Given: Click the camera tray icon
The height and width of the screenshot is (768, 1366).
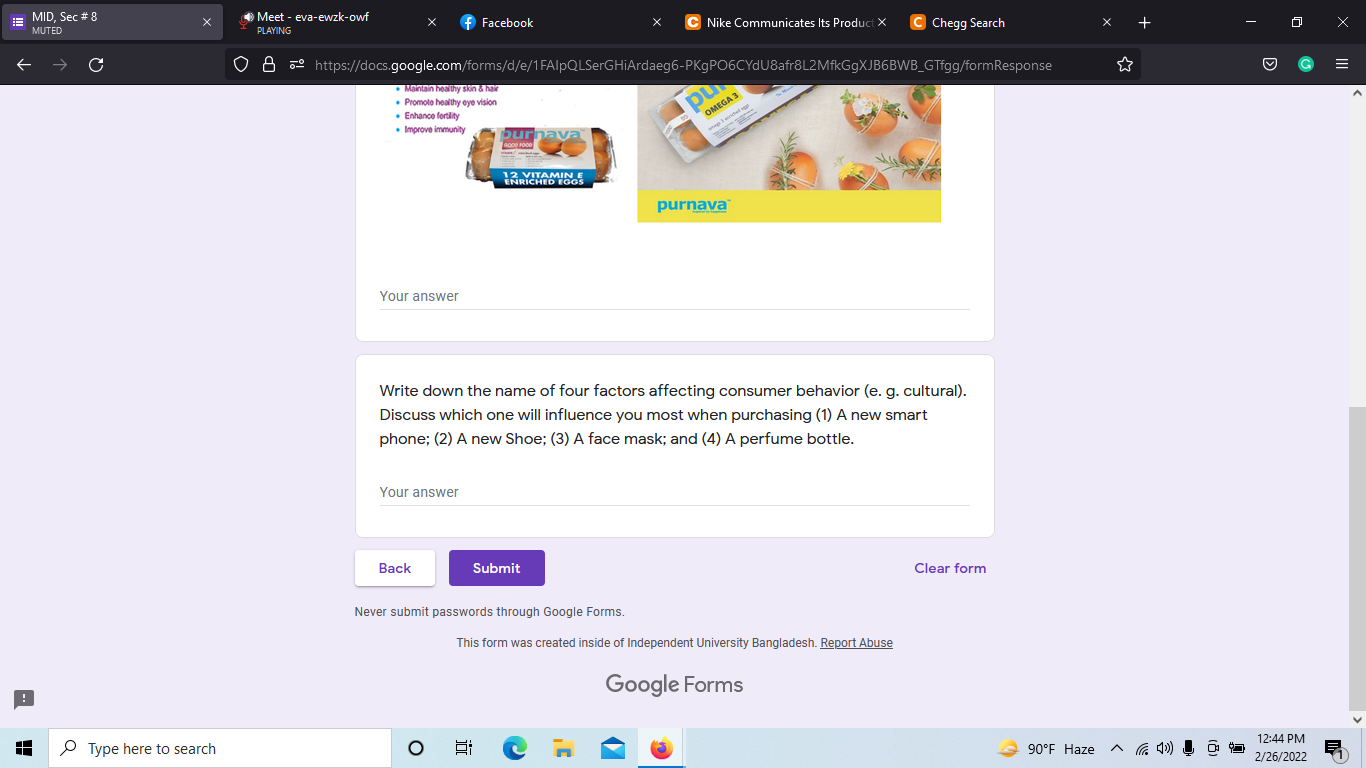Looking at the screenshot, I should (1213, 748).
